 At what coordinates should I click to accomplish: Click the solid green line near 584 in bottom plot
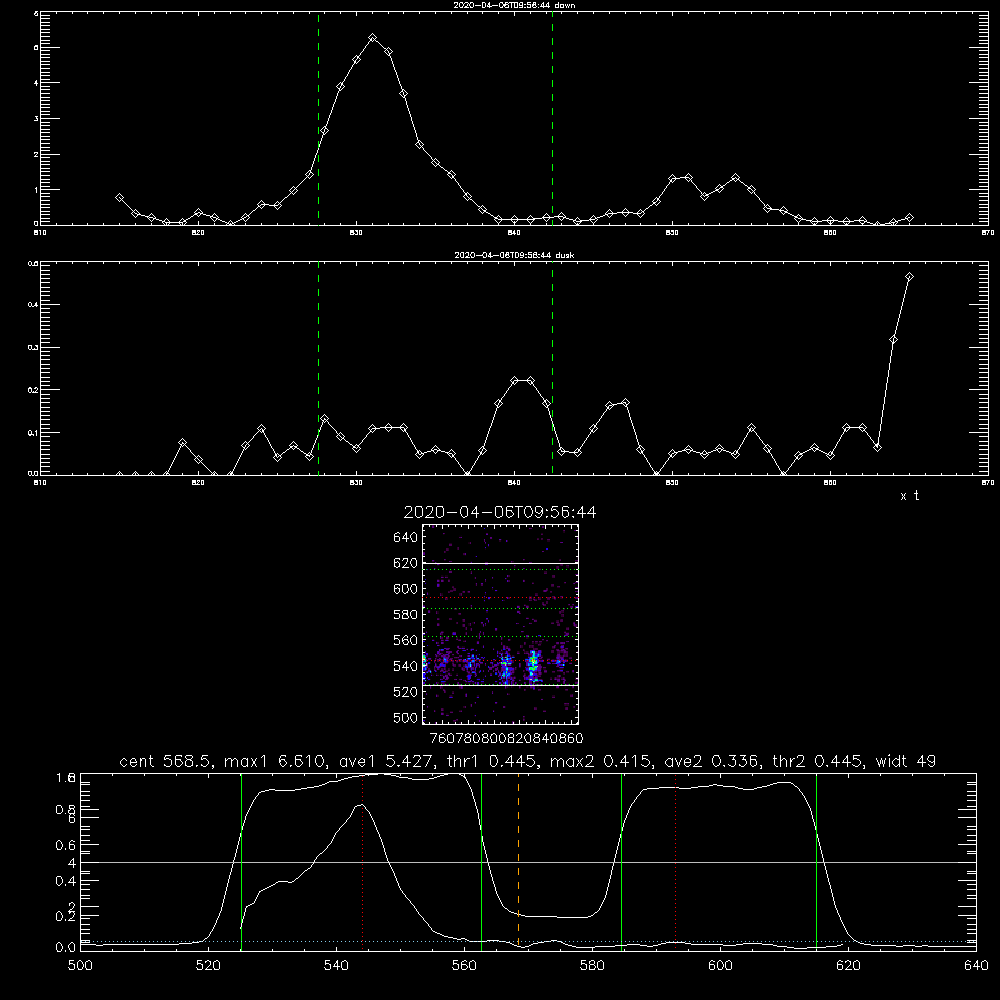click(x=621, y=861)
